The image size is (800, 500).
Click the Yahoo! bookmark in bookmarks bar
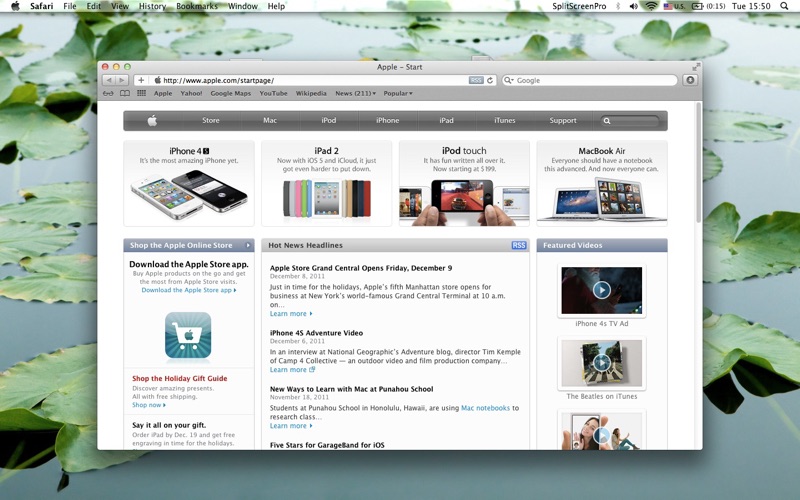coord(191,93)
